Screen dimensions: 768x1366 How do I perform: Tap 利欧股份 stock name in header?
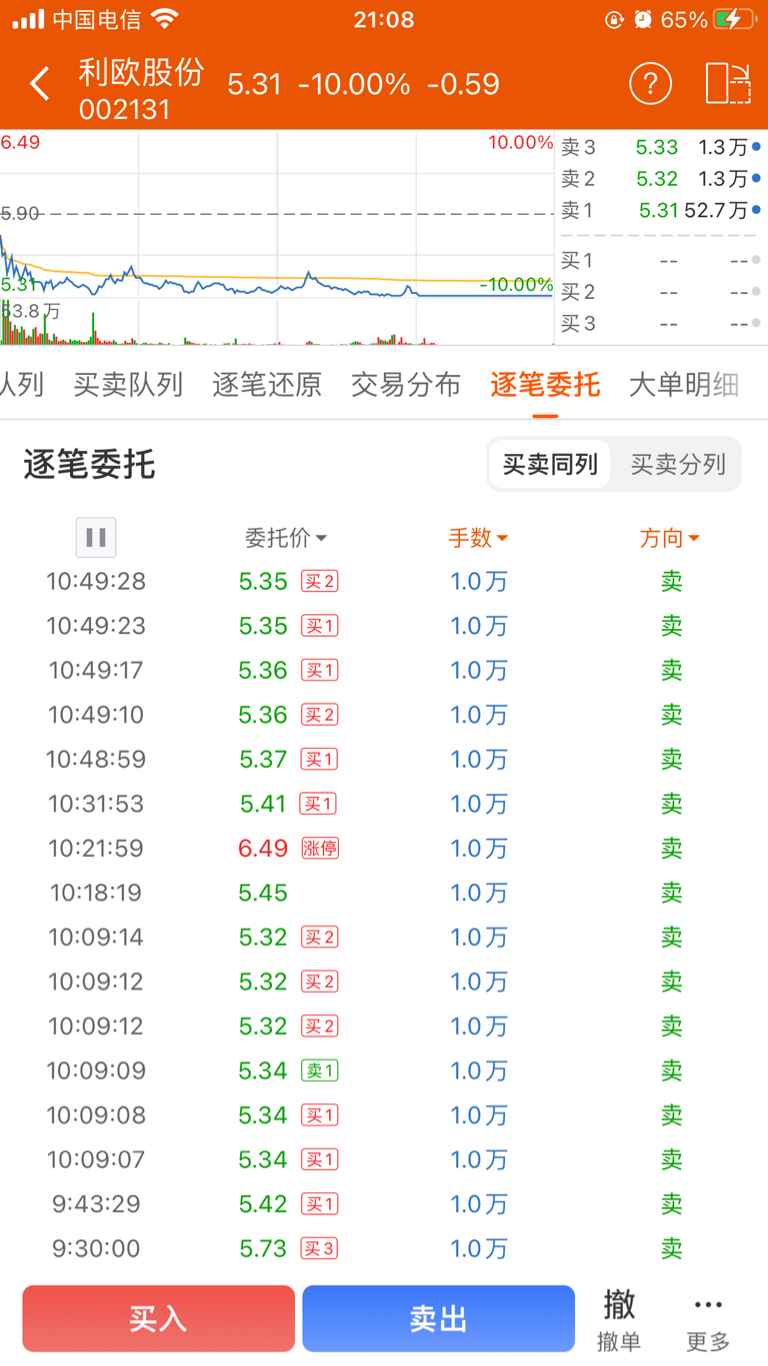coord(141,71)
